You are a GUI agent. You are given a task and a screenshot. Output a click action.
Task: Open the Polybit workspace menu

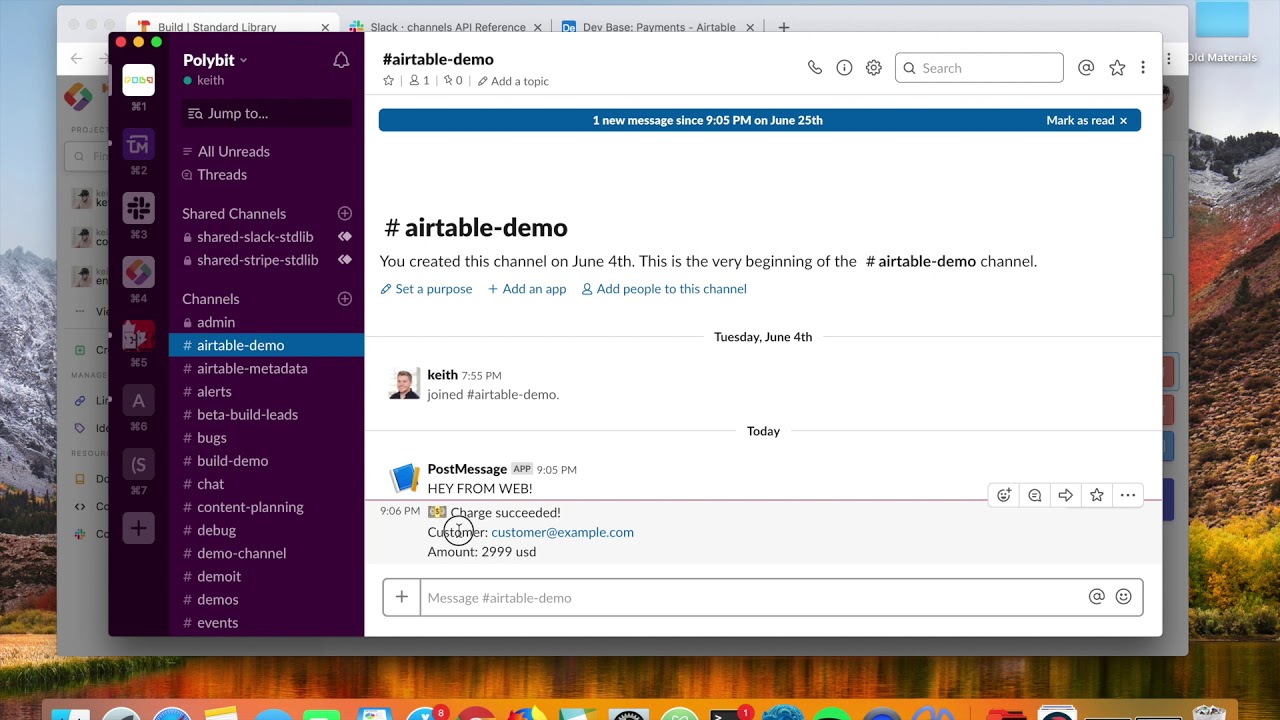tap(215, 60)
